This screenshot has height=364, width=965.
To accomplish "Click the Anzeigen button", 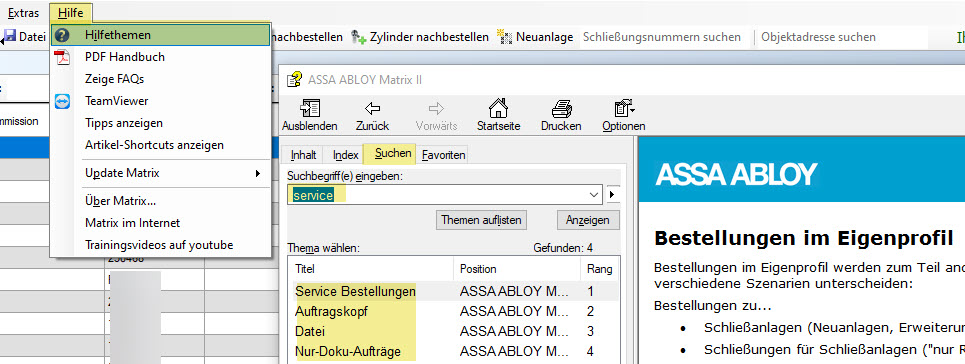I will tap(588, 220).
